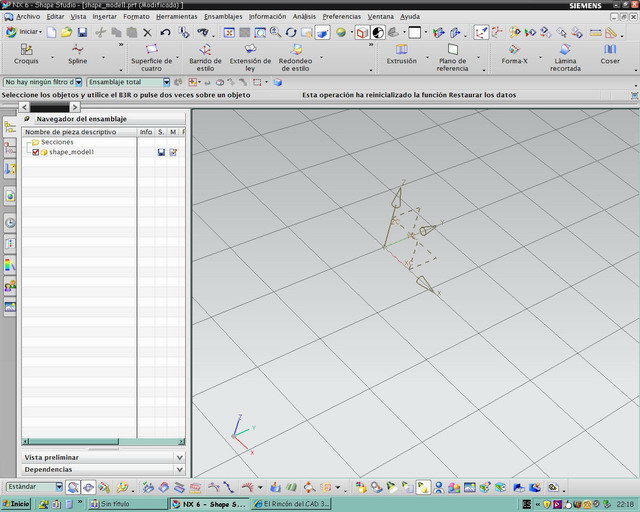Click the Windows Inicio start button
The height and width of the screenshot is (512, 640).
point(16,504)
